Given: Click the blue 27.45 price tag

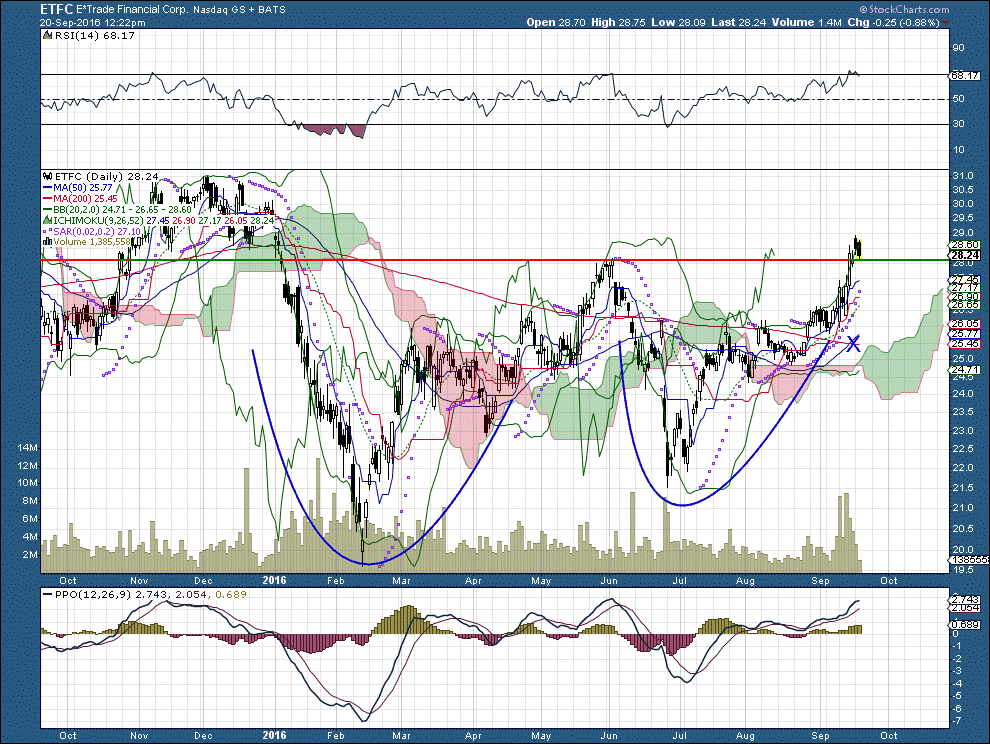Looking at the screenshot, I should 965,279.
